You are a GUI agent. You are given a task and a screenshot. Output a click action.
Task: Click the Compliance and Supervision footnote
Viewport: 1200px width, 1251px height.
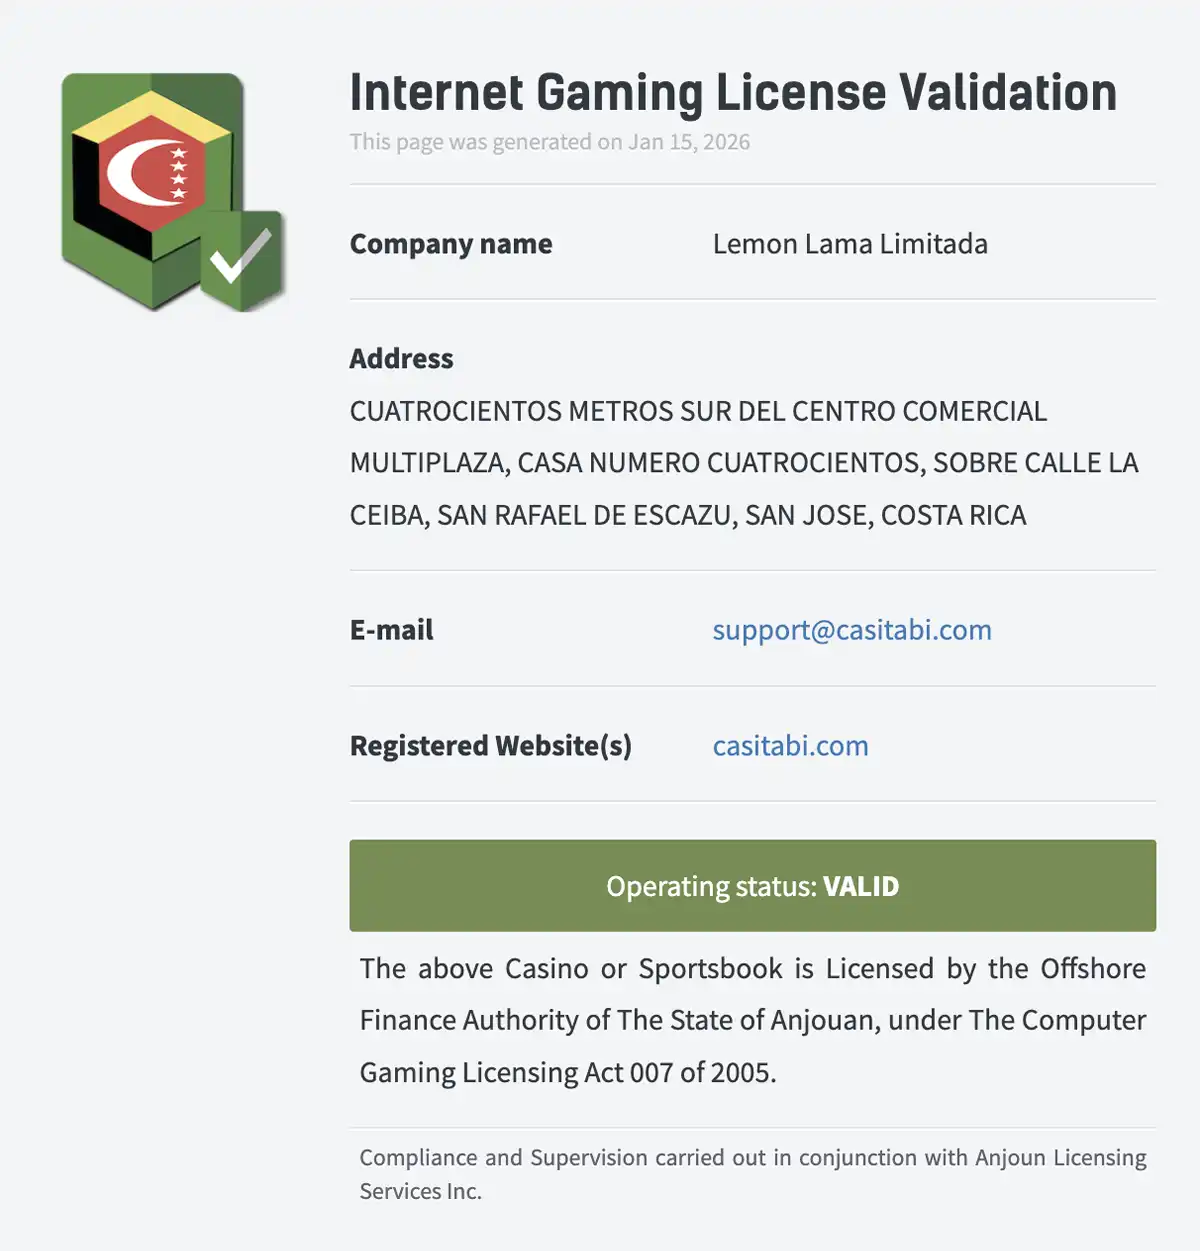pos(753,1174)
